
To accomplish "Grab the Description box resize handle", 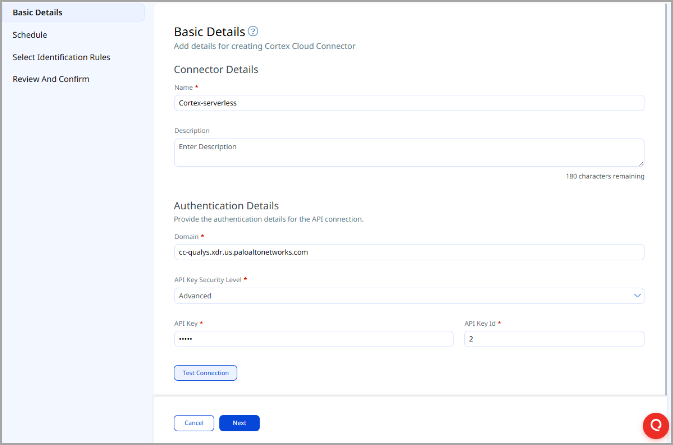I will (x=641, y=162).
